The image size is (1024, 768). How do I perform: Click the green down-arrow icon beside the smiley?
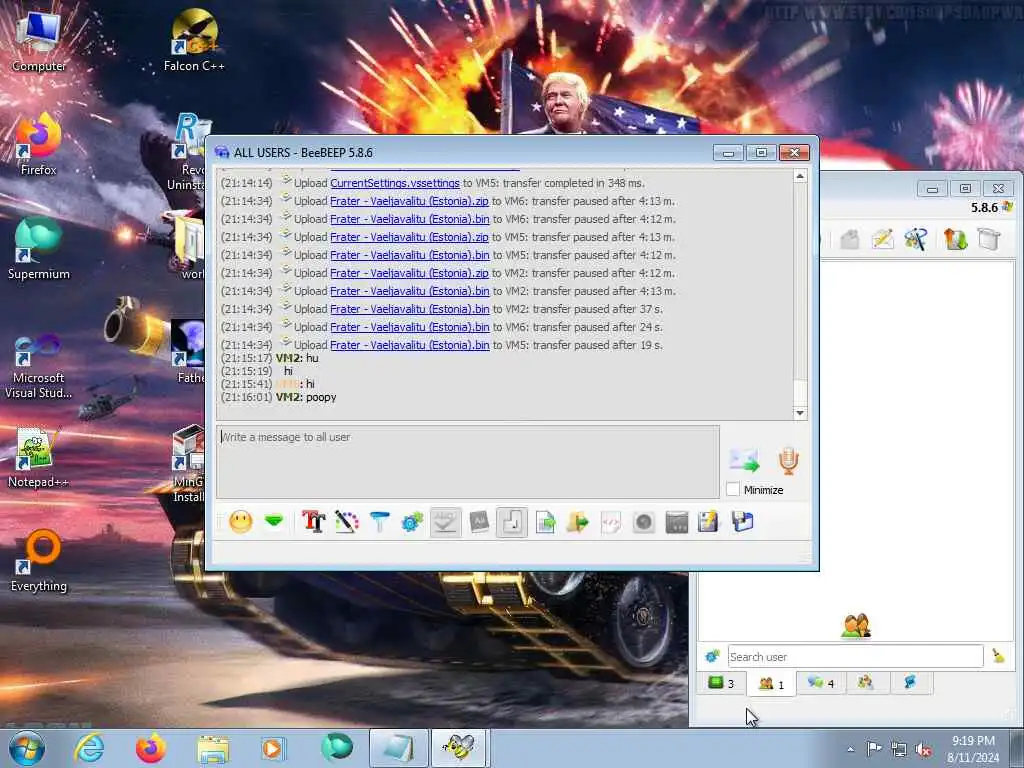(274, 521)
